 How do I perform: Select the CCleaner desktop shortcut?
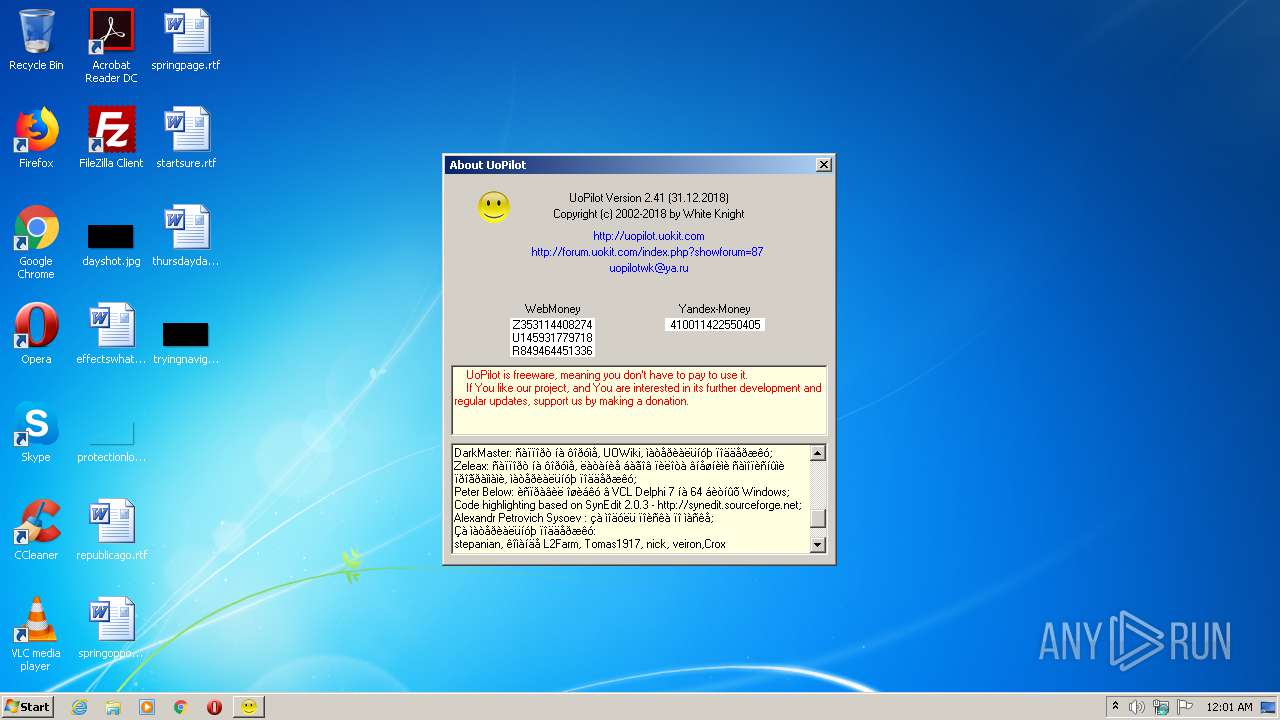[36, 530]
